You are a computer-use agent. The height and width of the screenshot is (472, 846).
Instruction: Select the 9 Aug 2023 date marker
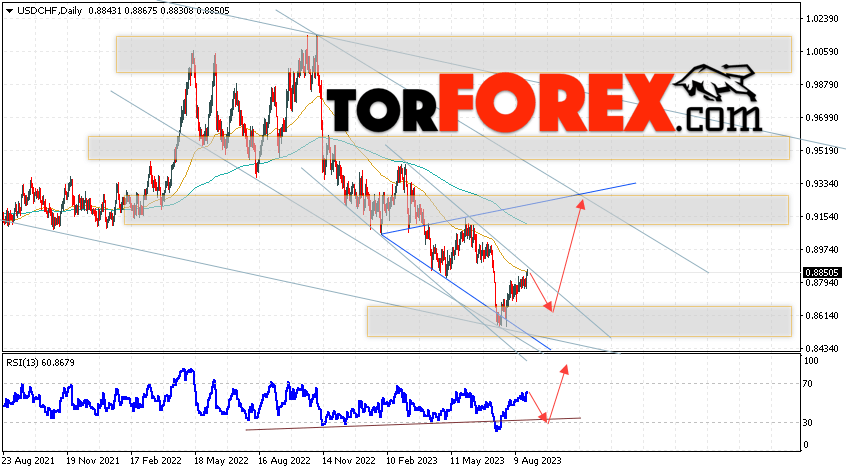pyautogui.click(x=537, y=461)
